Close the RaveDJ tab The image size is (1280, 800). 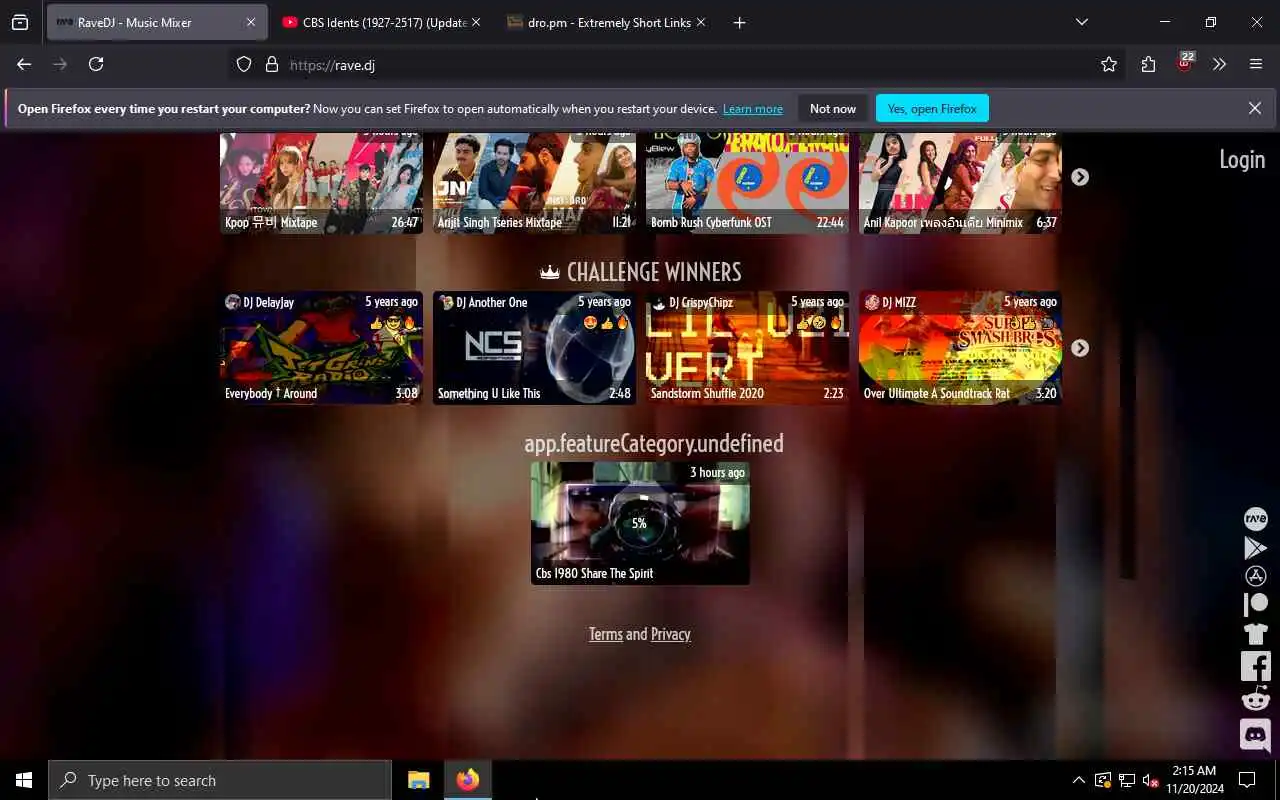click(x=250, y=22)
